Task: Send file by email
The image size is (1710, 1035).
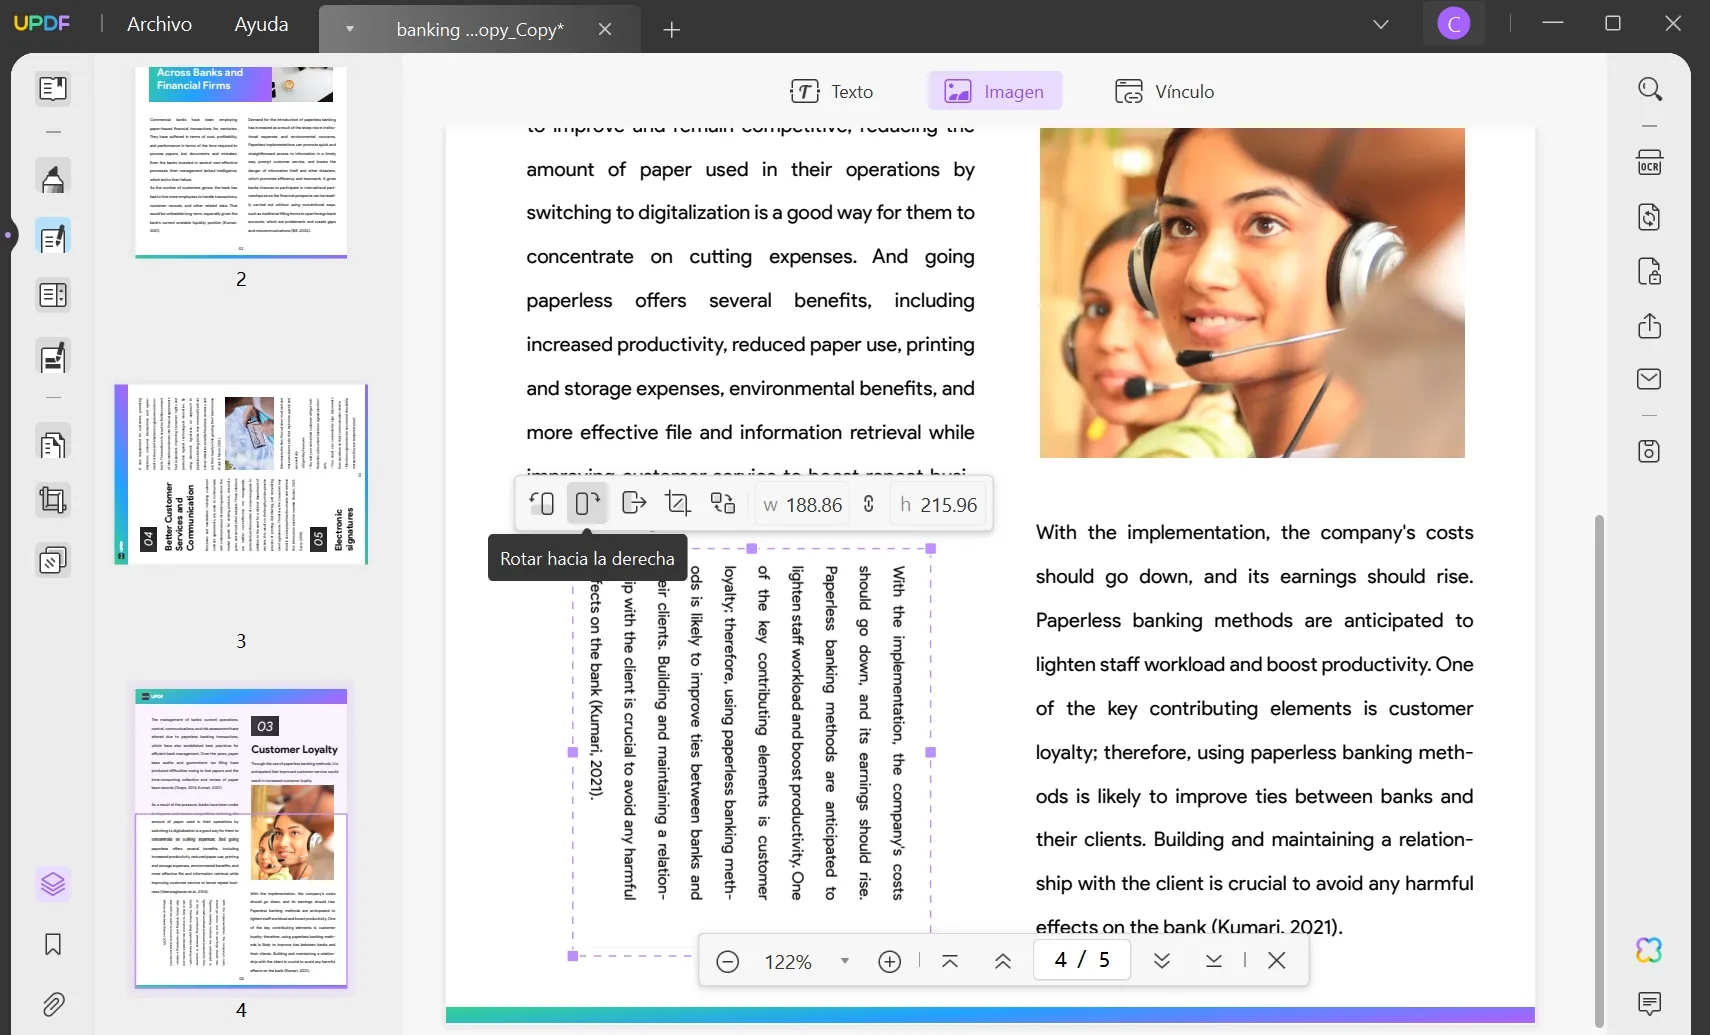Action: [x=1650, y=379]
